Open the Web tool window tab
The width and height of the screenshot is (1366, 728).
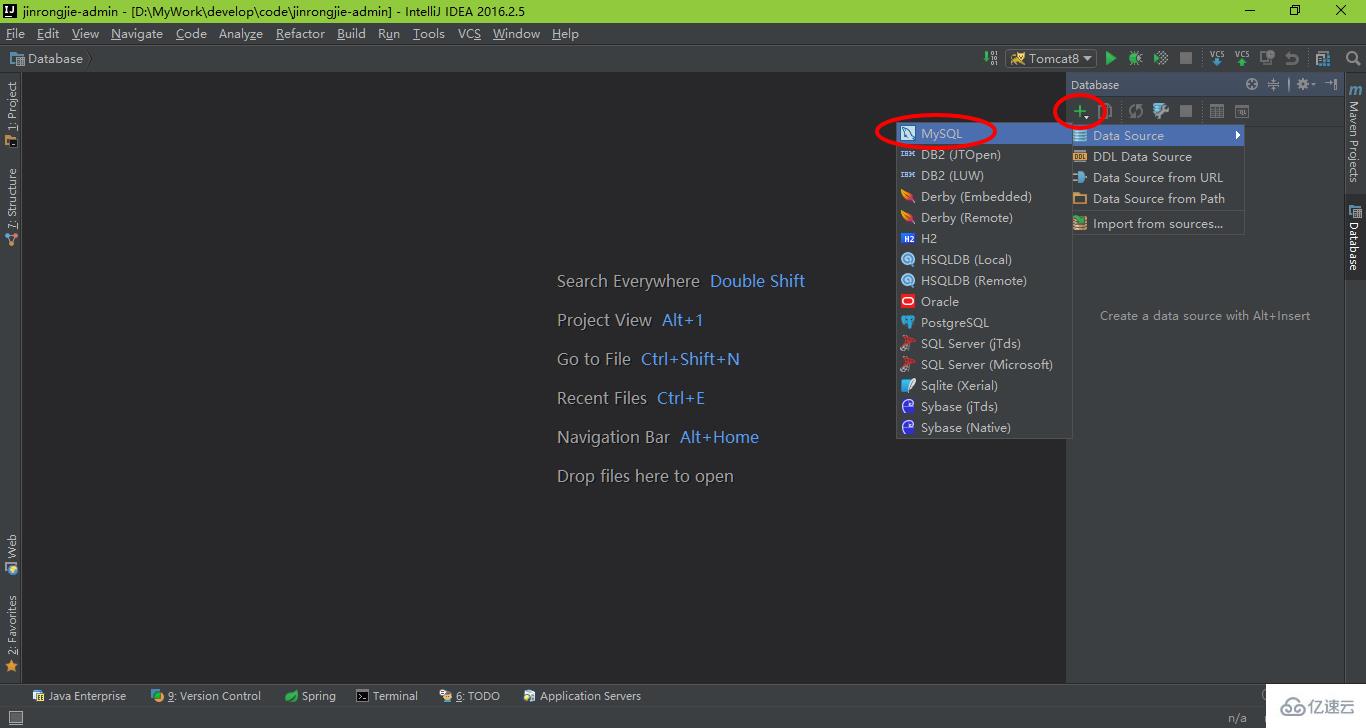coord(12,554)
